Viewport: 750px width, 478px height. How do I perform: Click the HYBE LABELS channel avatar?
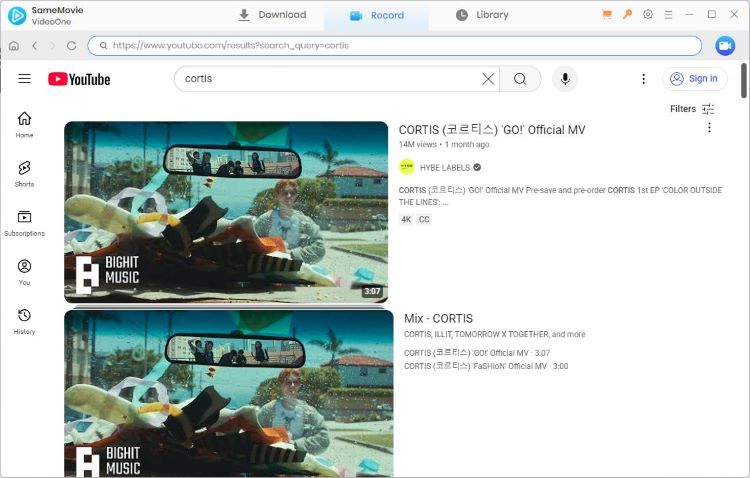pos(407,167)
